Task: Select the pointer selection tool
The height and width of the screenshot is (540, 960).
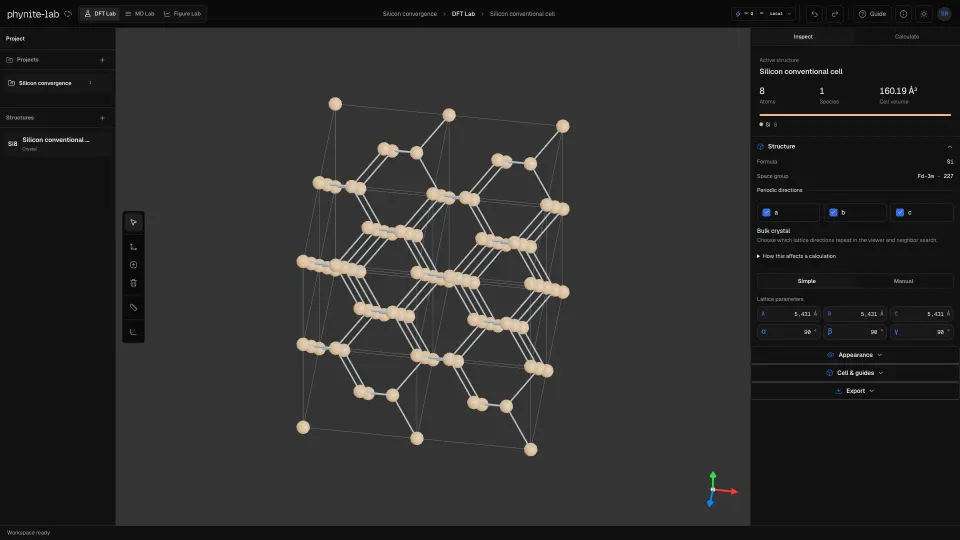Action: pyautogui.click(x=133, y=222)
